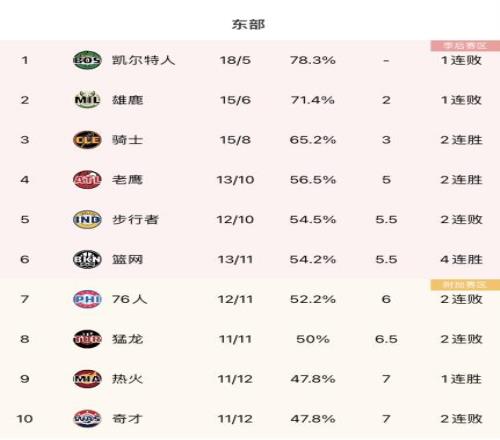Select the rank 10 奇才 row name
This screenshot has width=500, height=440.
[x=127, y=419]
